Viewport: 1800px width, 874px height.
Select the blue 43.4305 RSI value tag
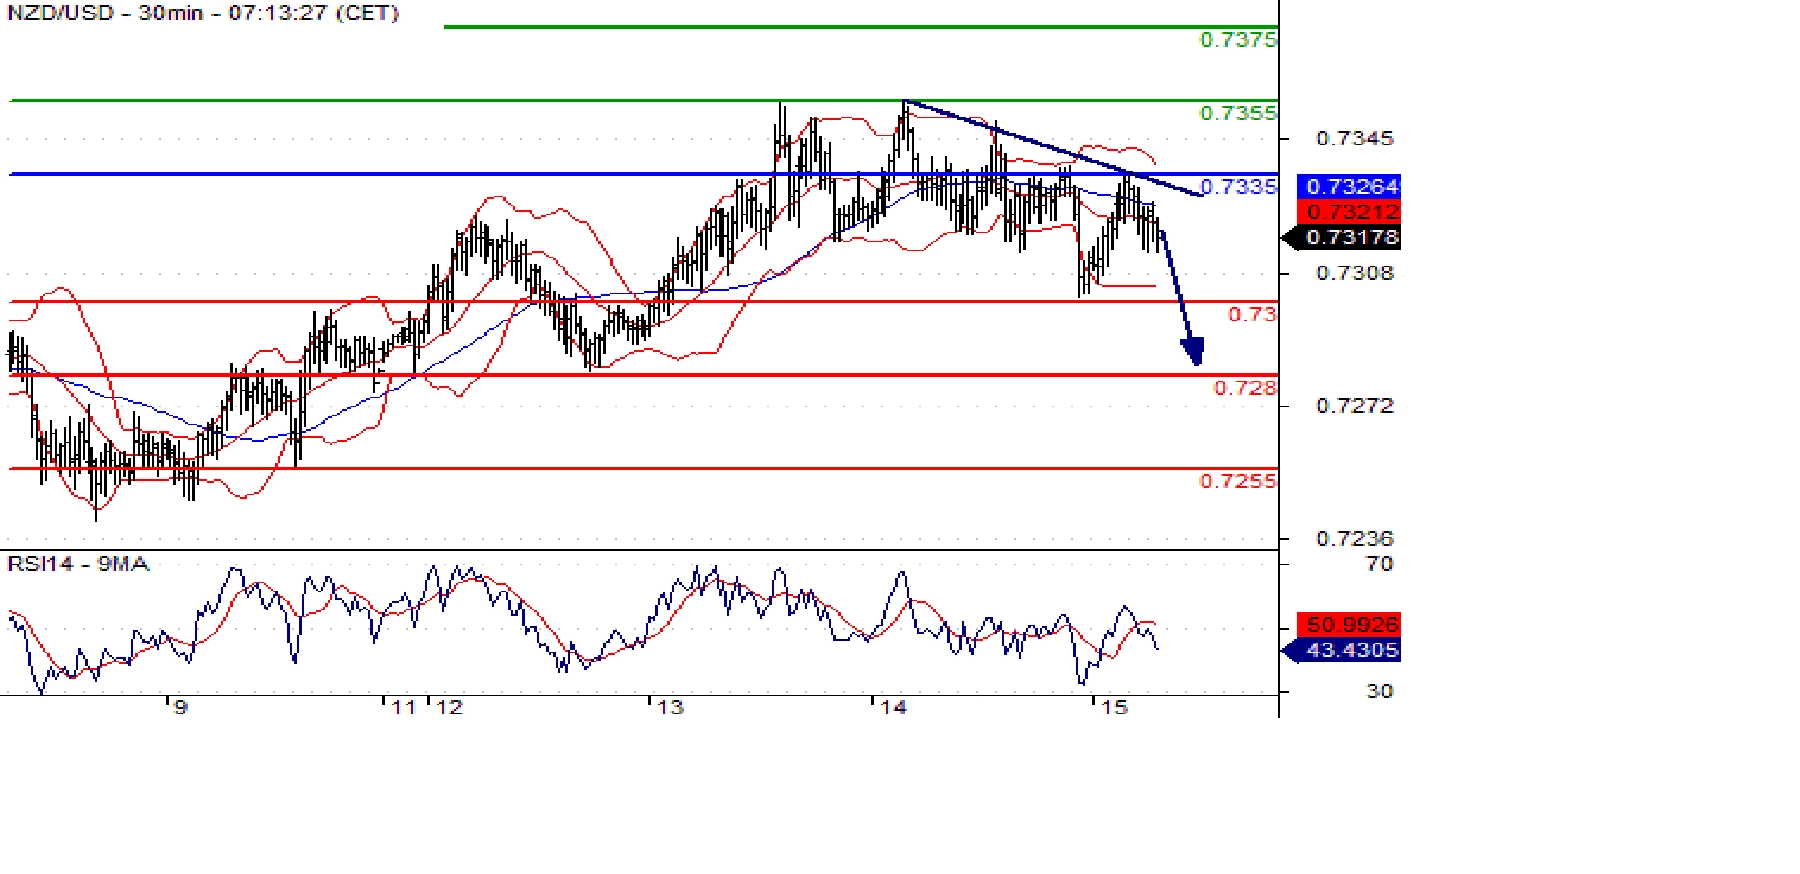pyautogui.click(x=1342, y=650)
